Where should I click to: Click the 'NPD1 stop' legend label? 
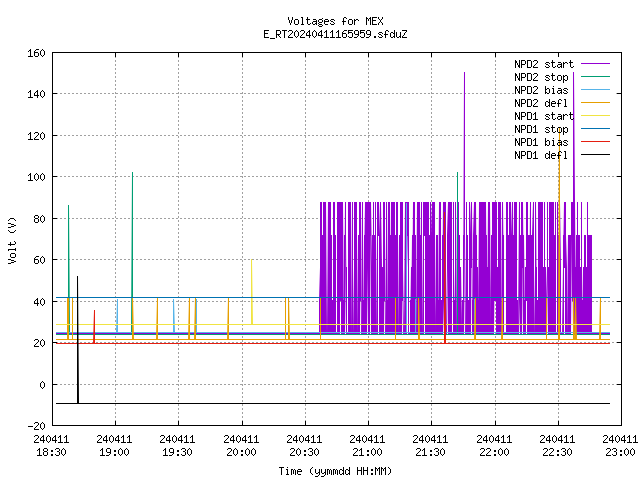coord(541,129)
